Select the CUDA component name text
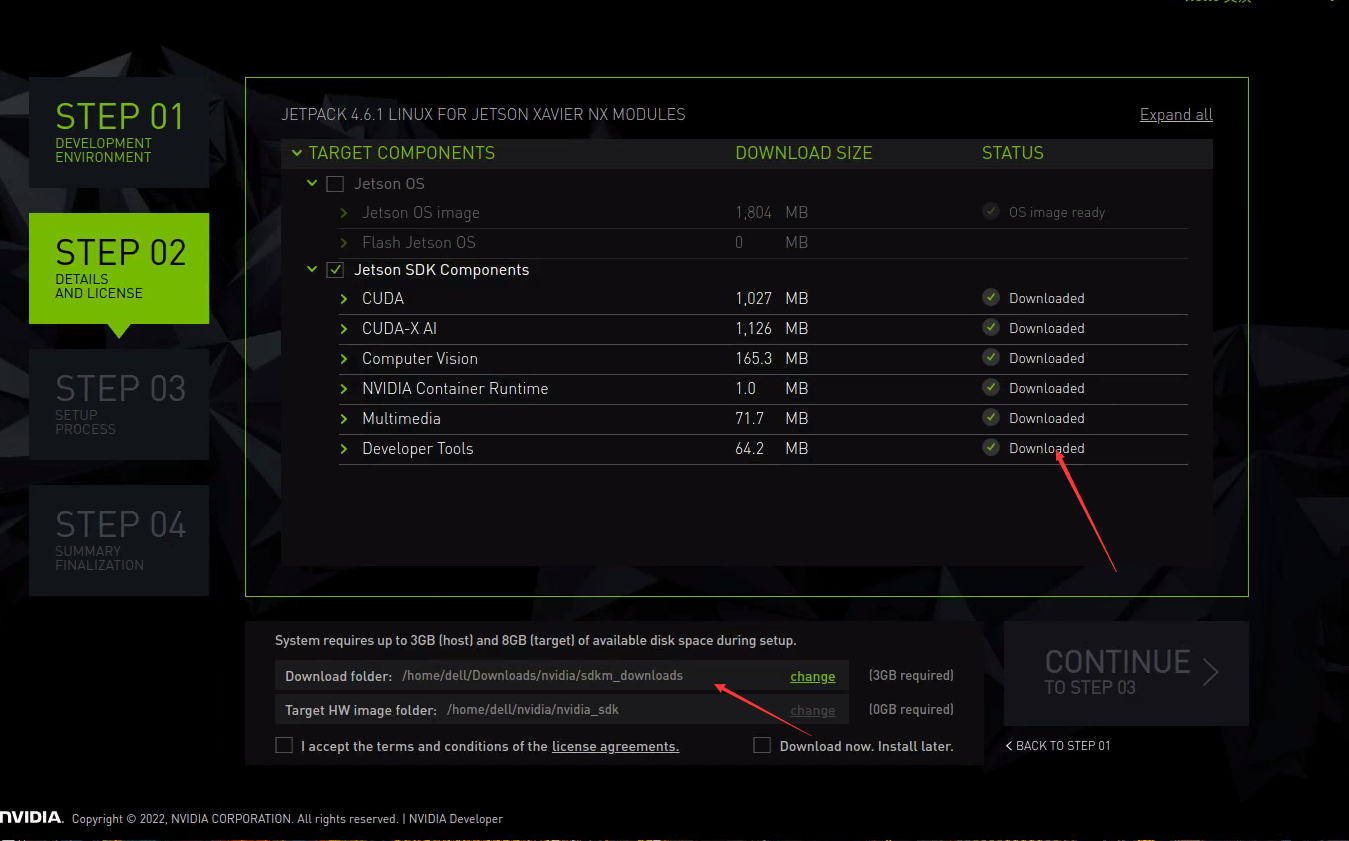Viewport: 1349px width, 841px height. [383, 299]
